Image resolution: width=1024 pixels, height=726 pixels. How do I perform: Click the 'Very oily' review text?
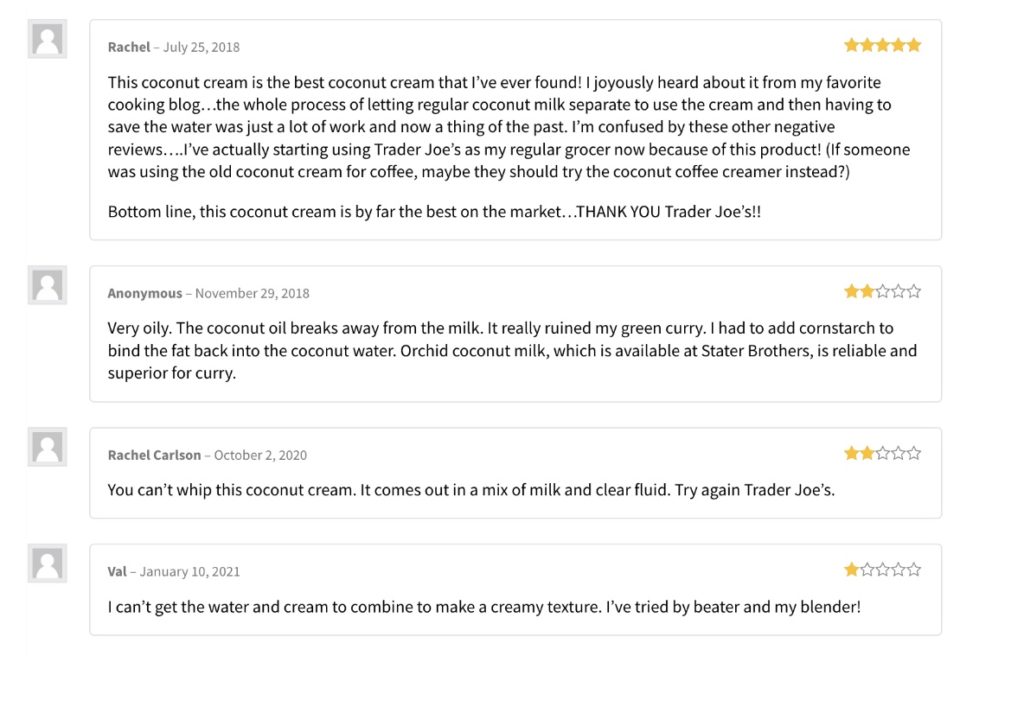tap(512, 351)
